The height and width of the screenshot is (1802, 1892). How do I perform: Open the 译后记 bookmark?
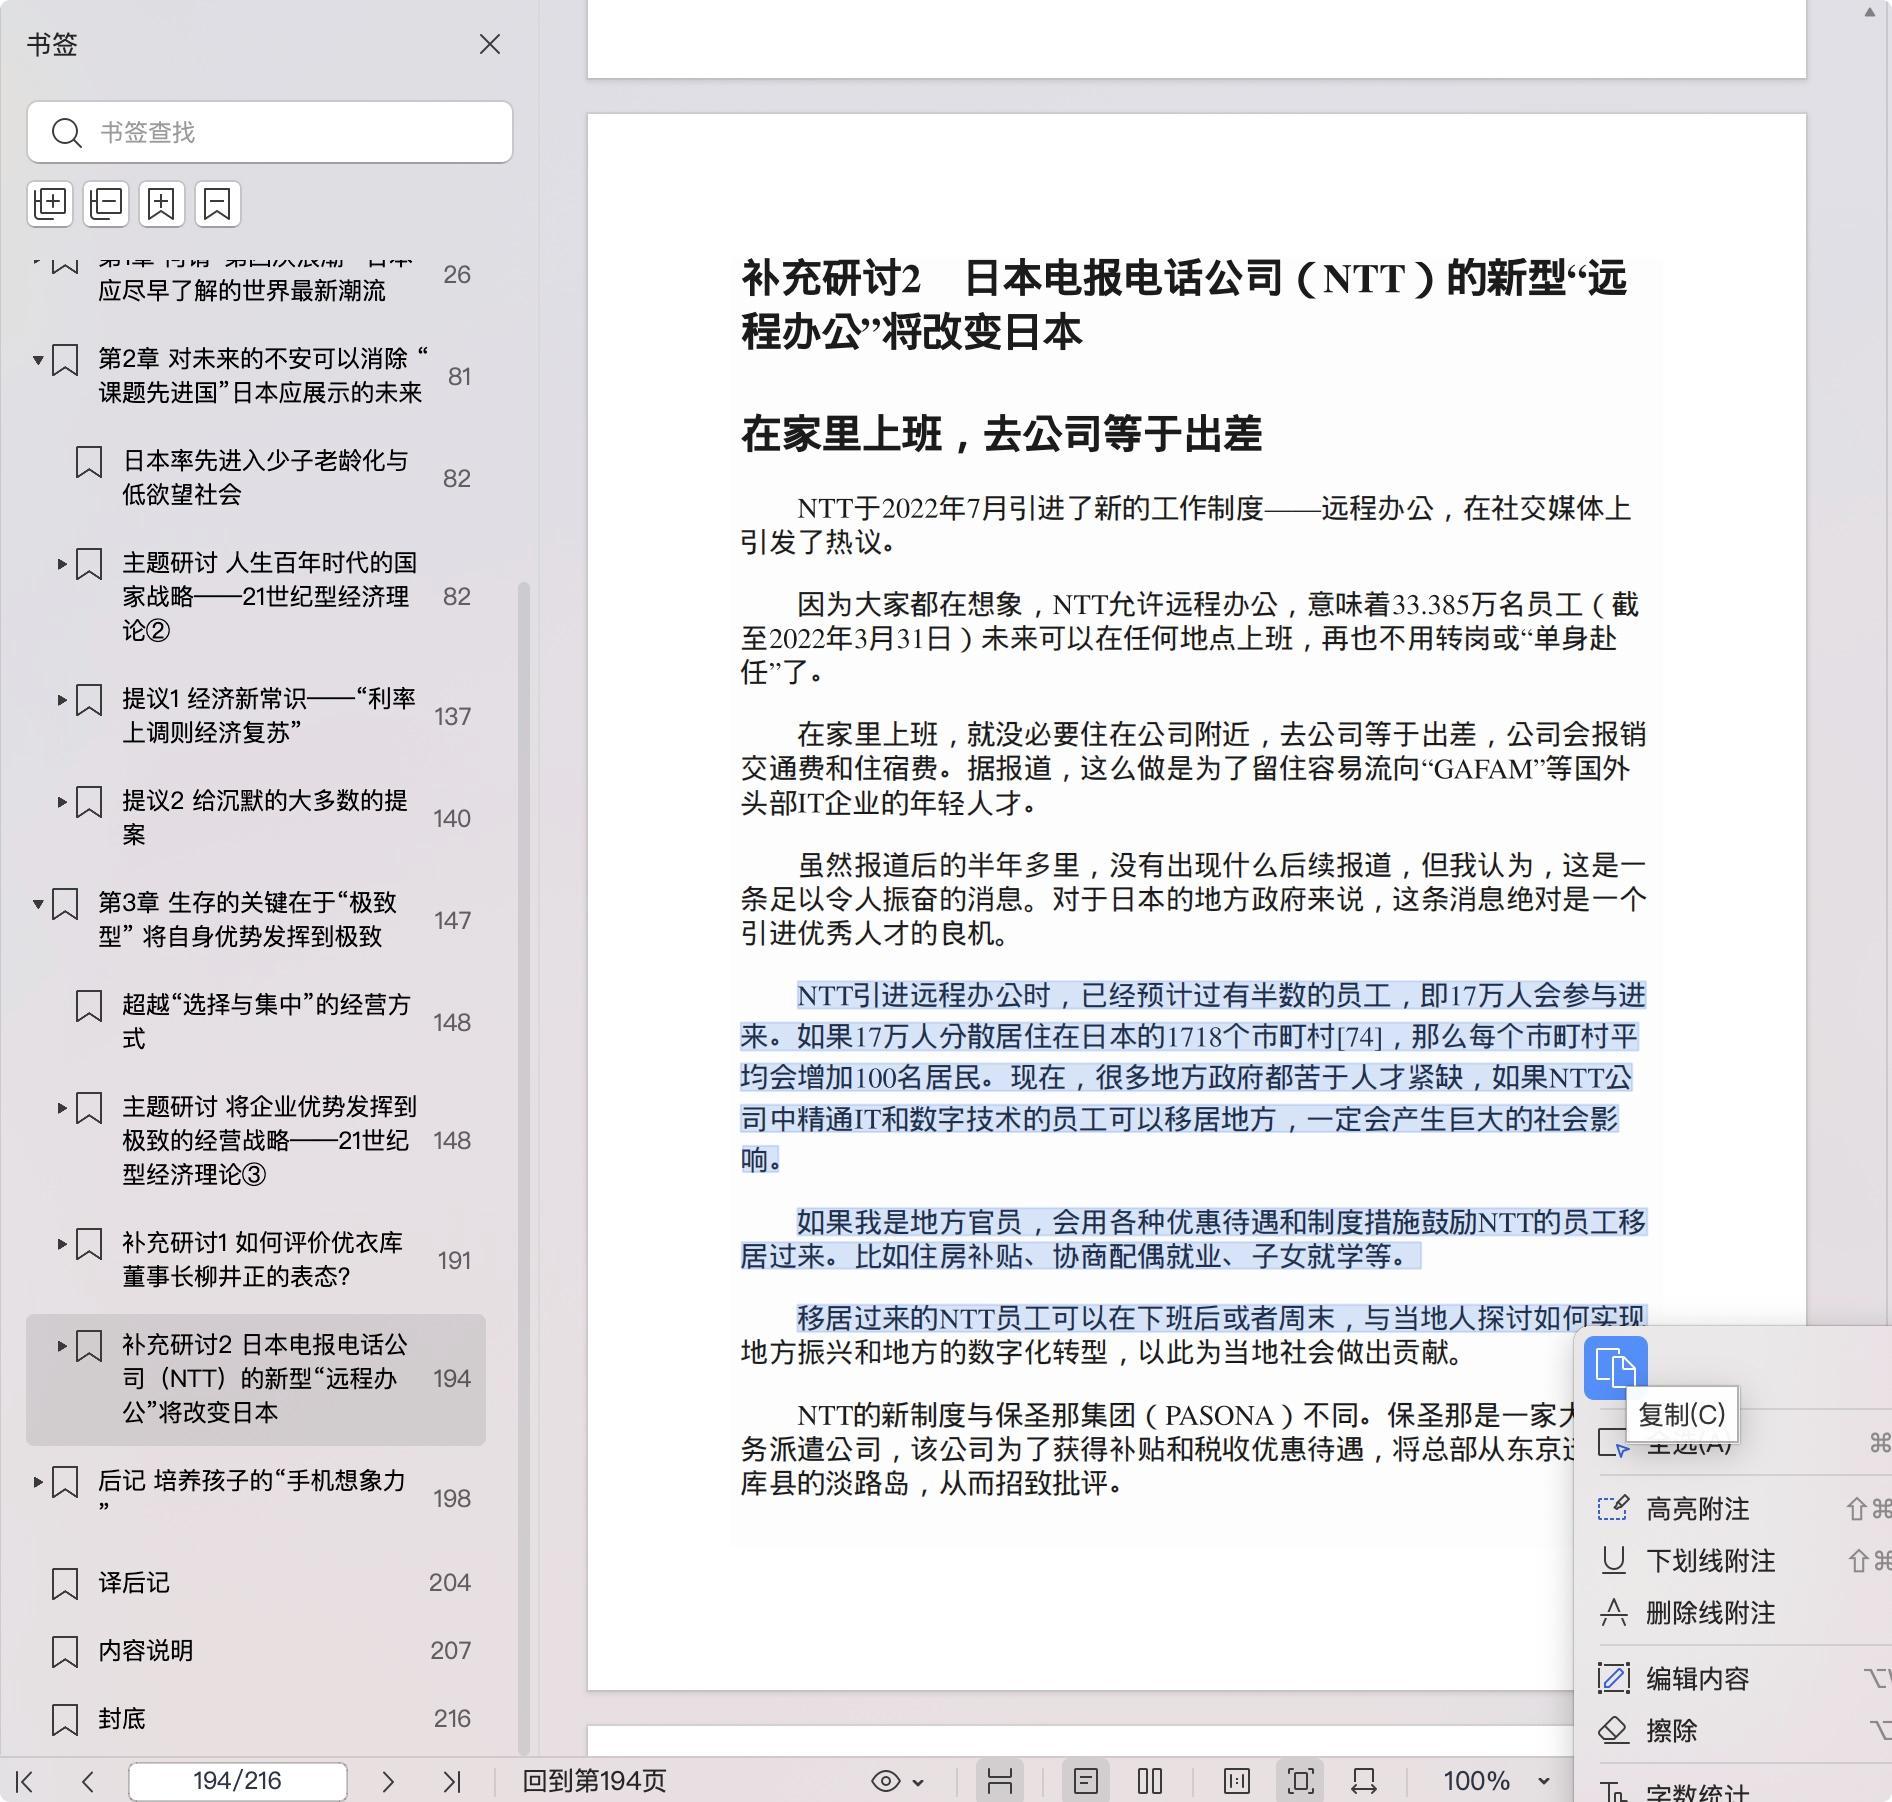pos(134,1583)
